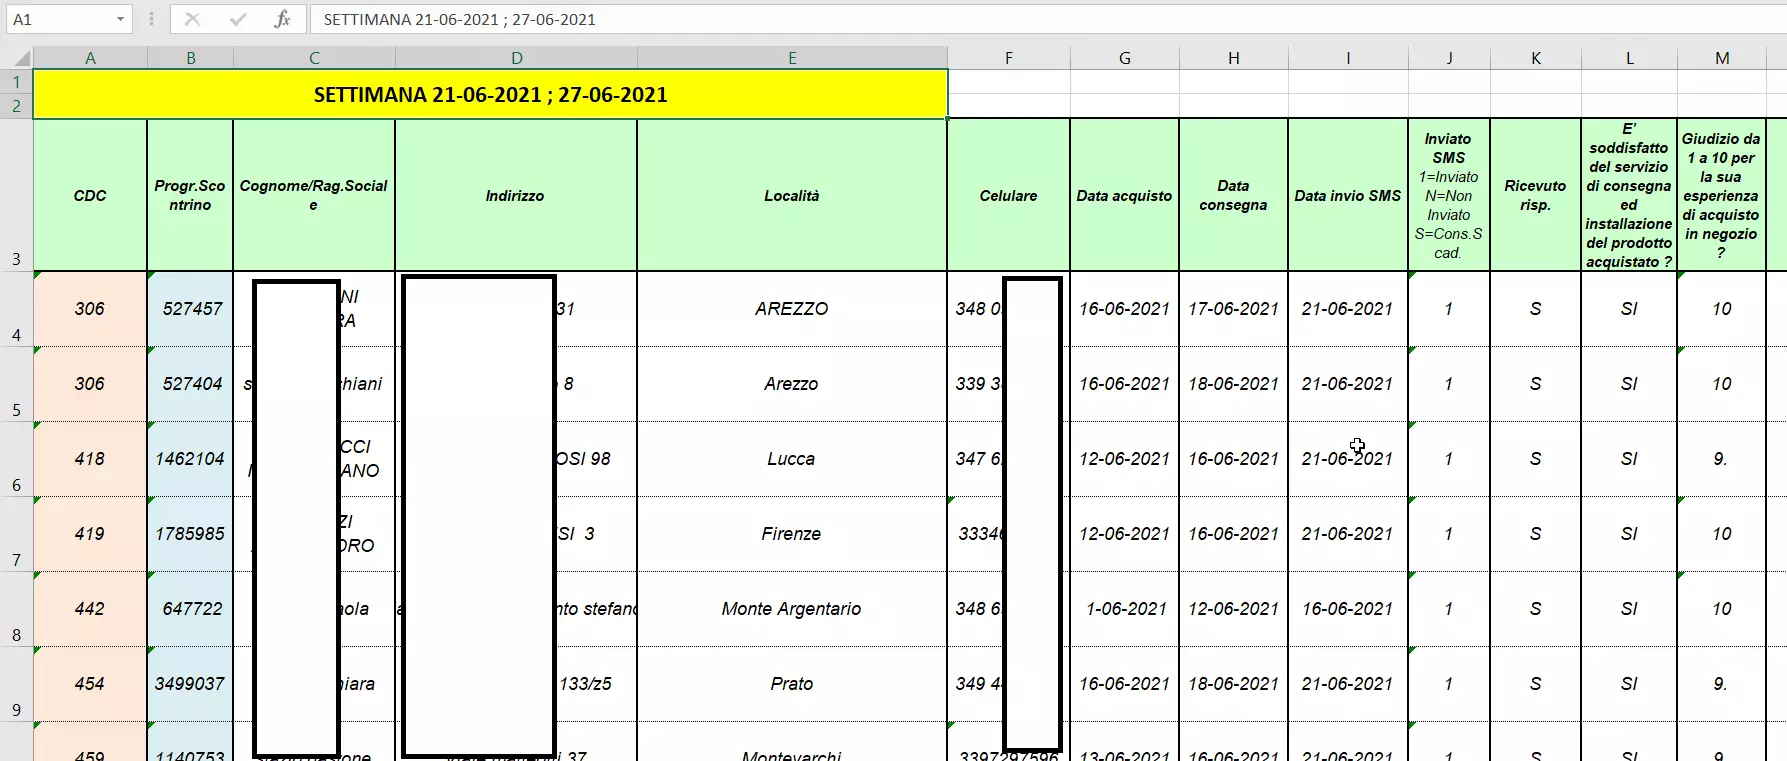Select row 3 header
The width and height of the screenshot is (1787, 761).
16,195
